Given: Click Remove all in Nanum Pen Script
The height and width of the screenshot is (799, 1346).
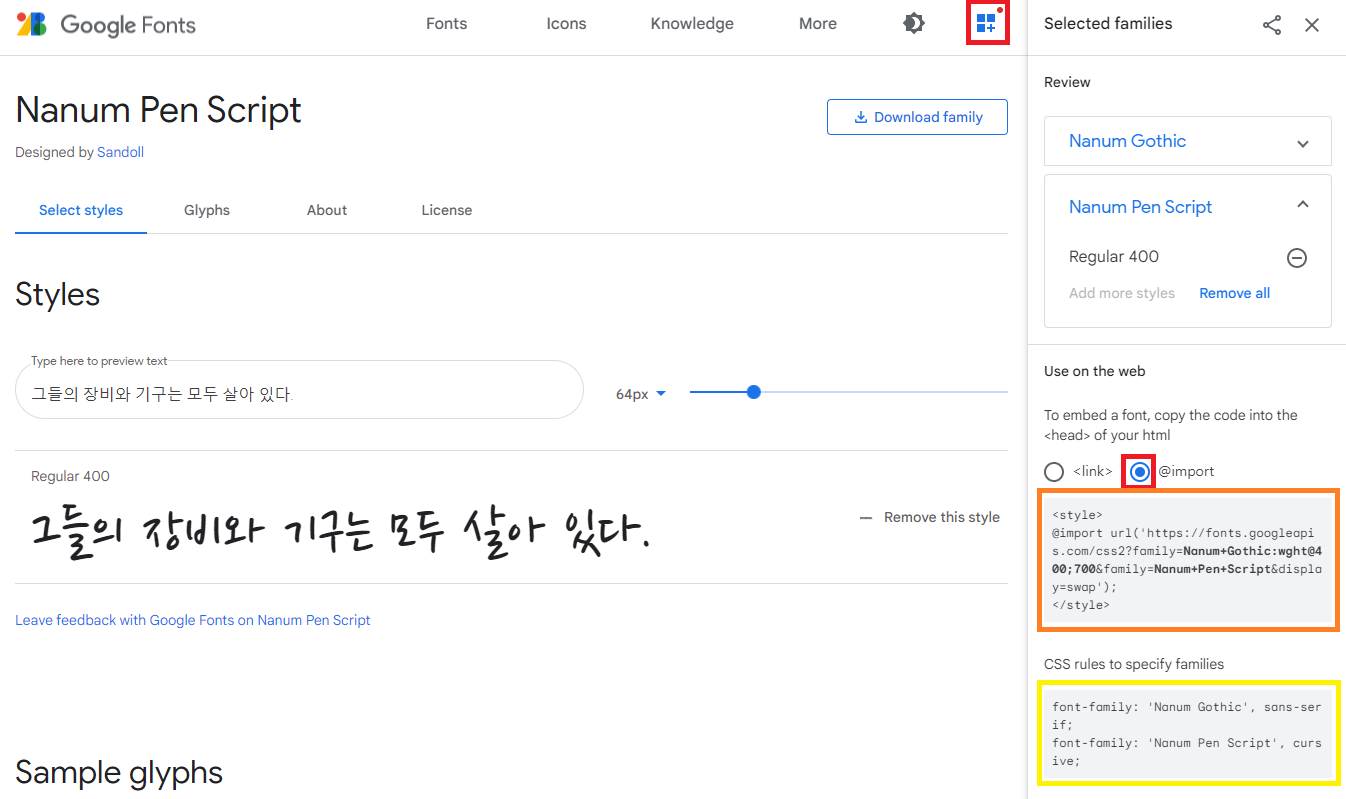Looking at the screenshot, I should click(1235, 293).
